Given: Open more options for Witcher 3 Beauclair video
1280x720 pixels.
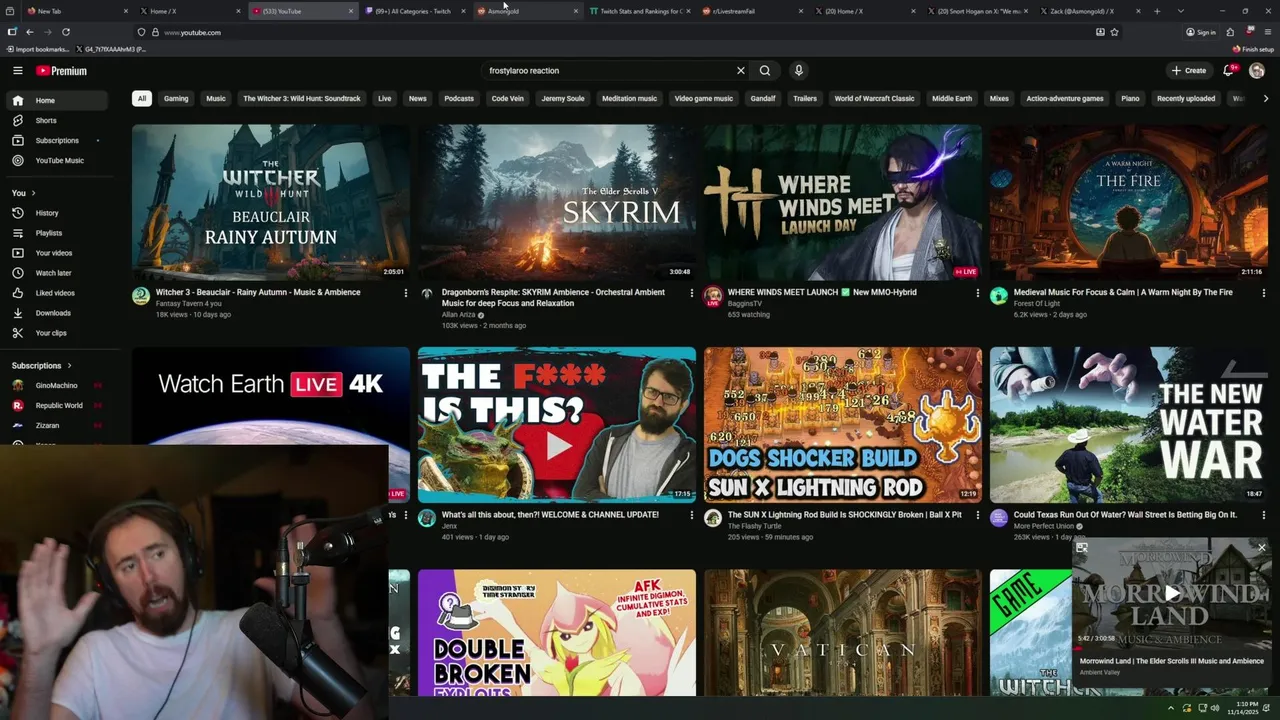Looking at the screenshot, I should pyautogui.click(x=405, y=293).
